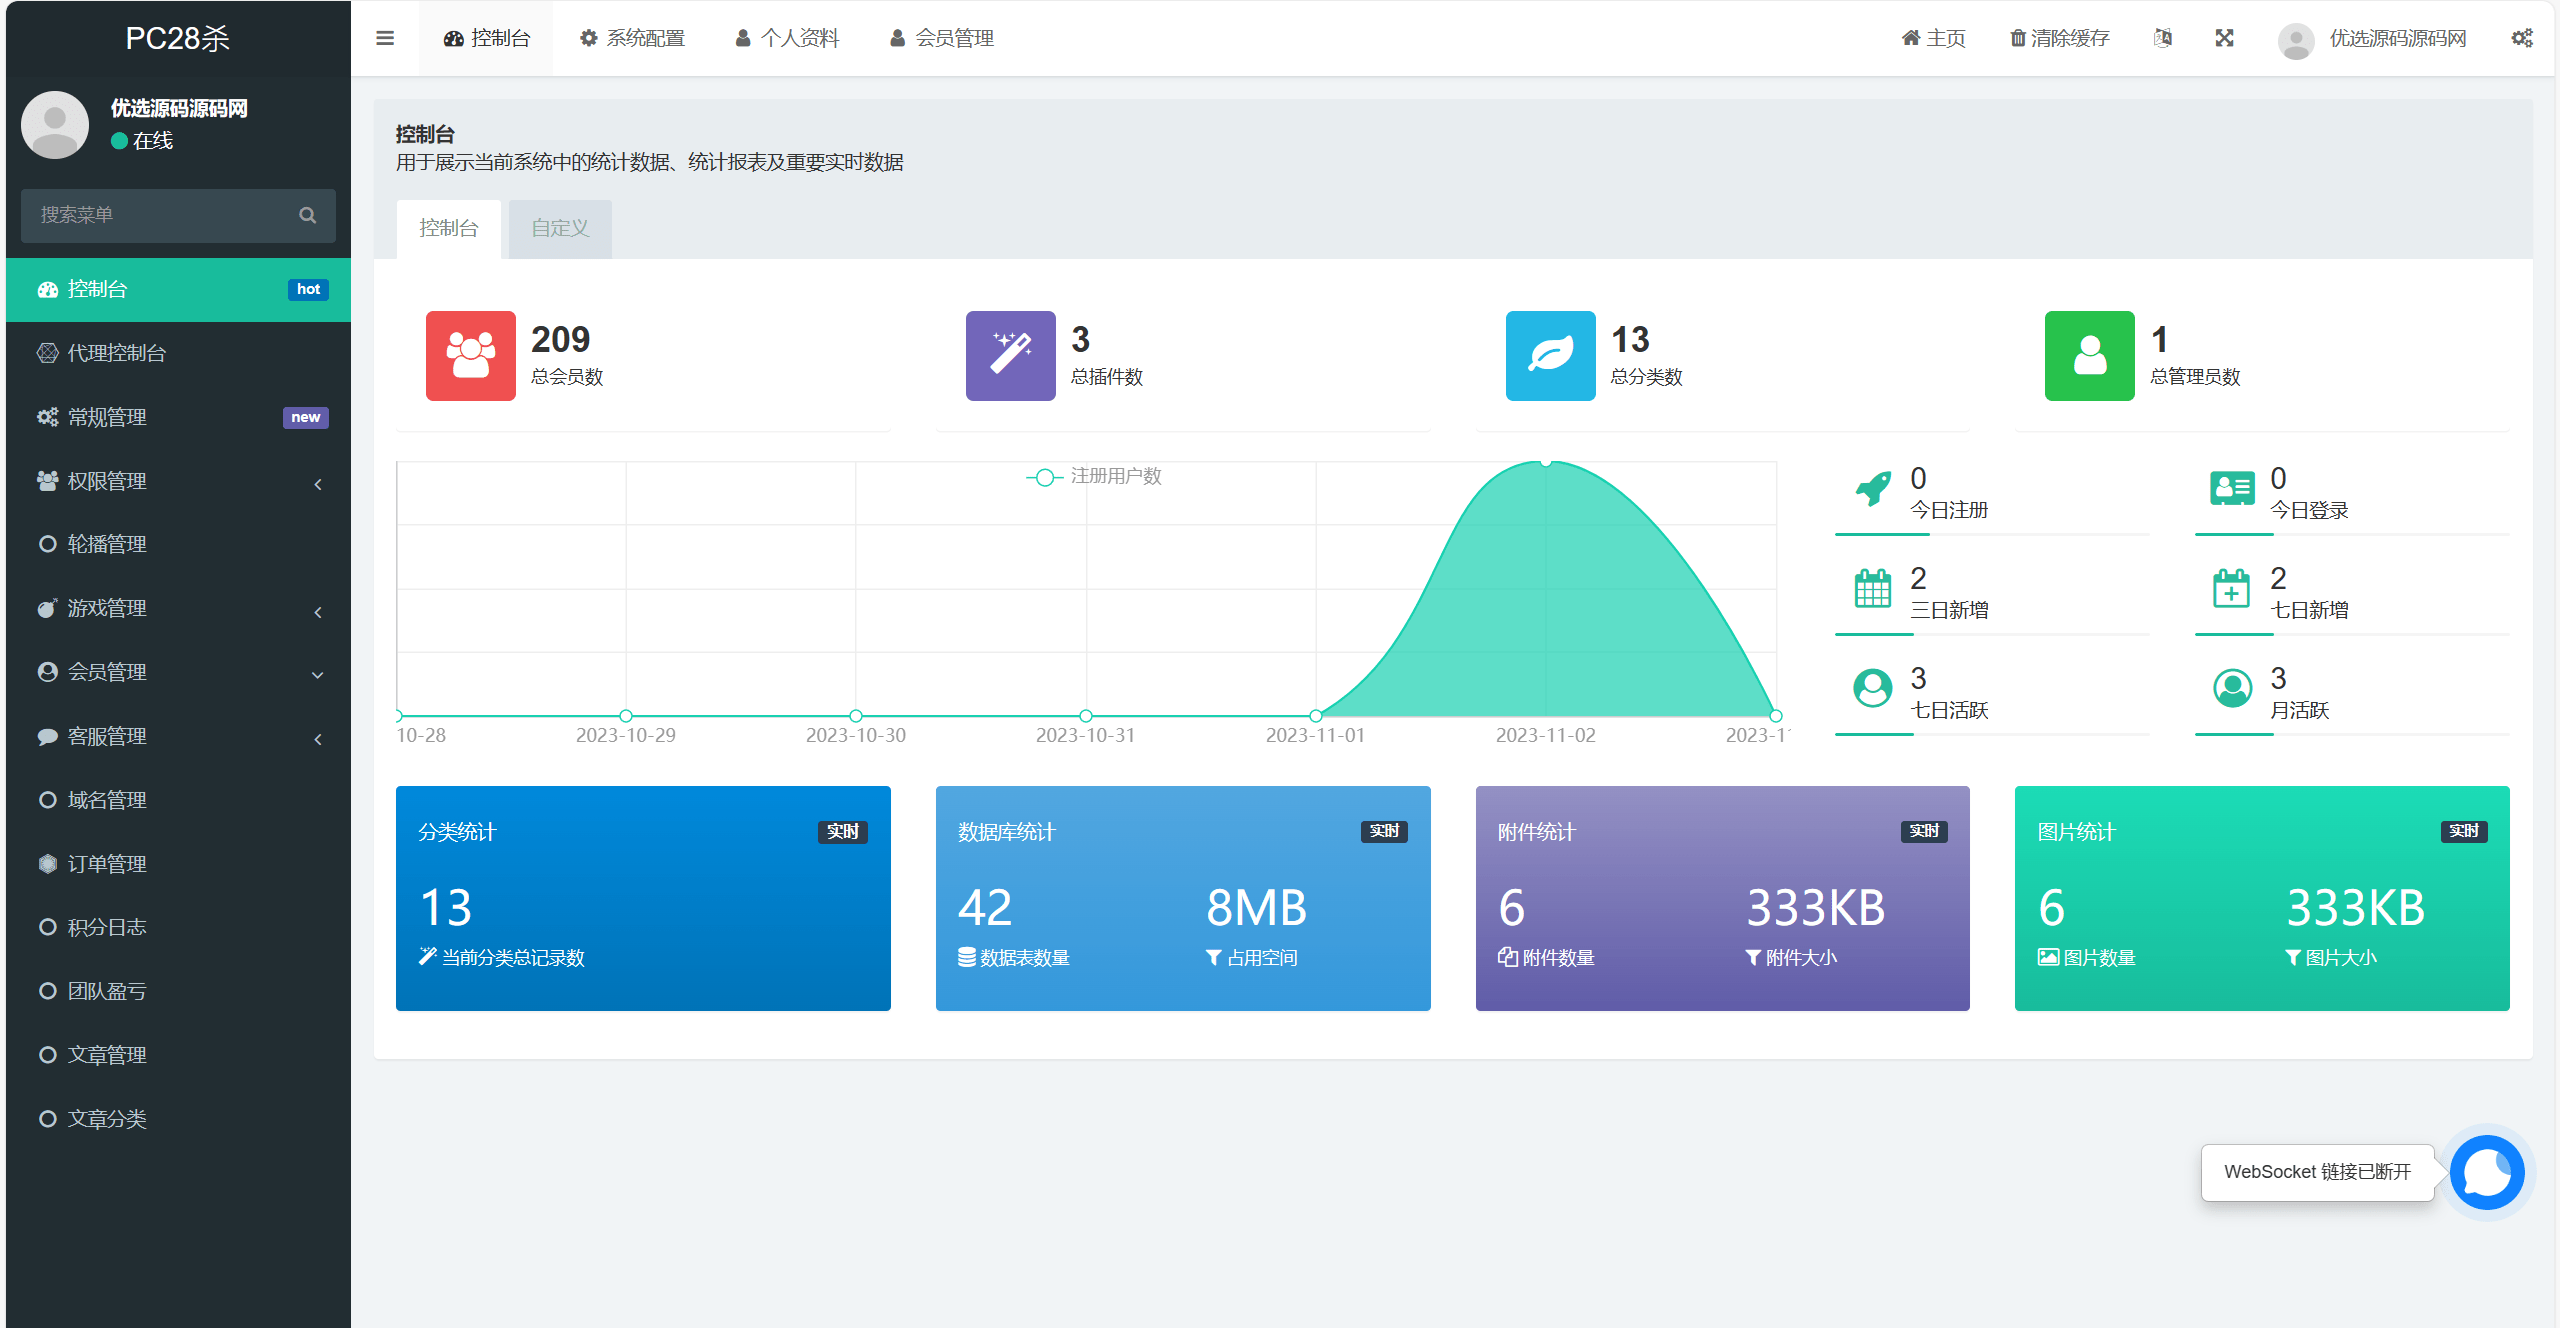Select the 控制台 tab in content panel
The image size is (2560, 1328).
449,229
